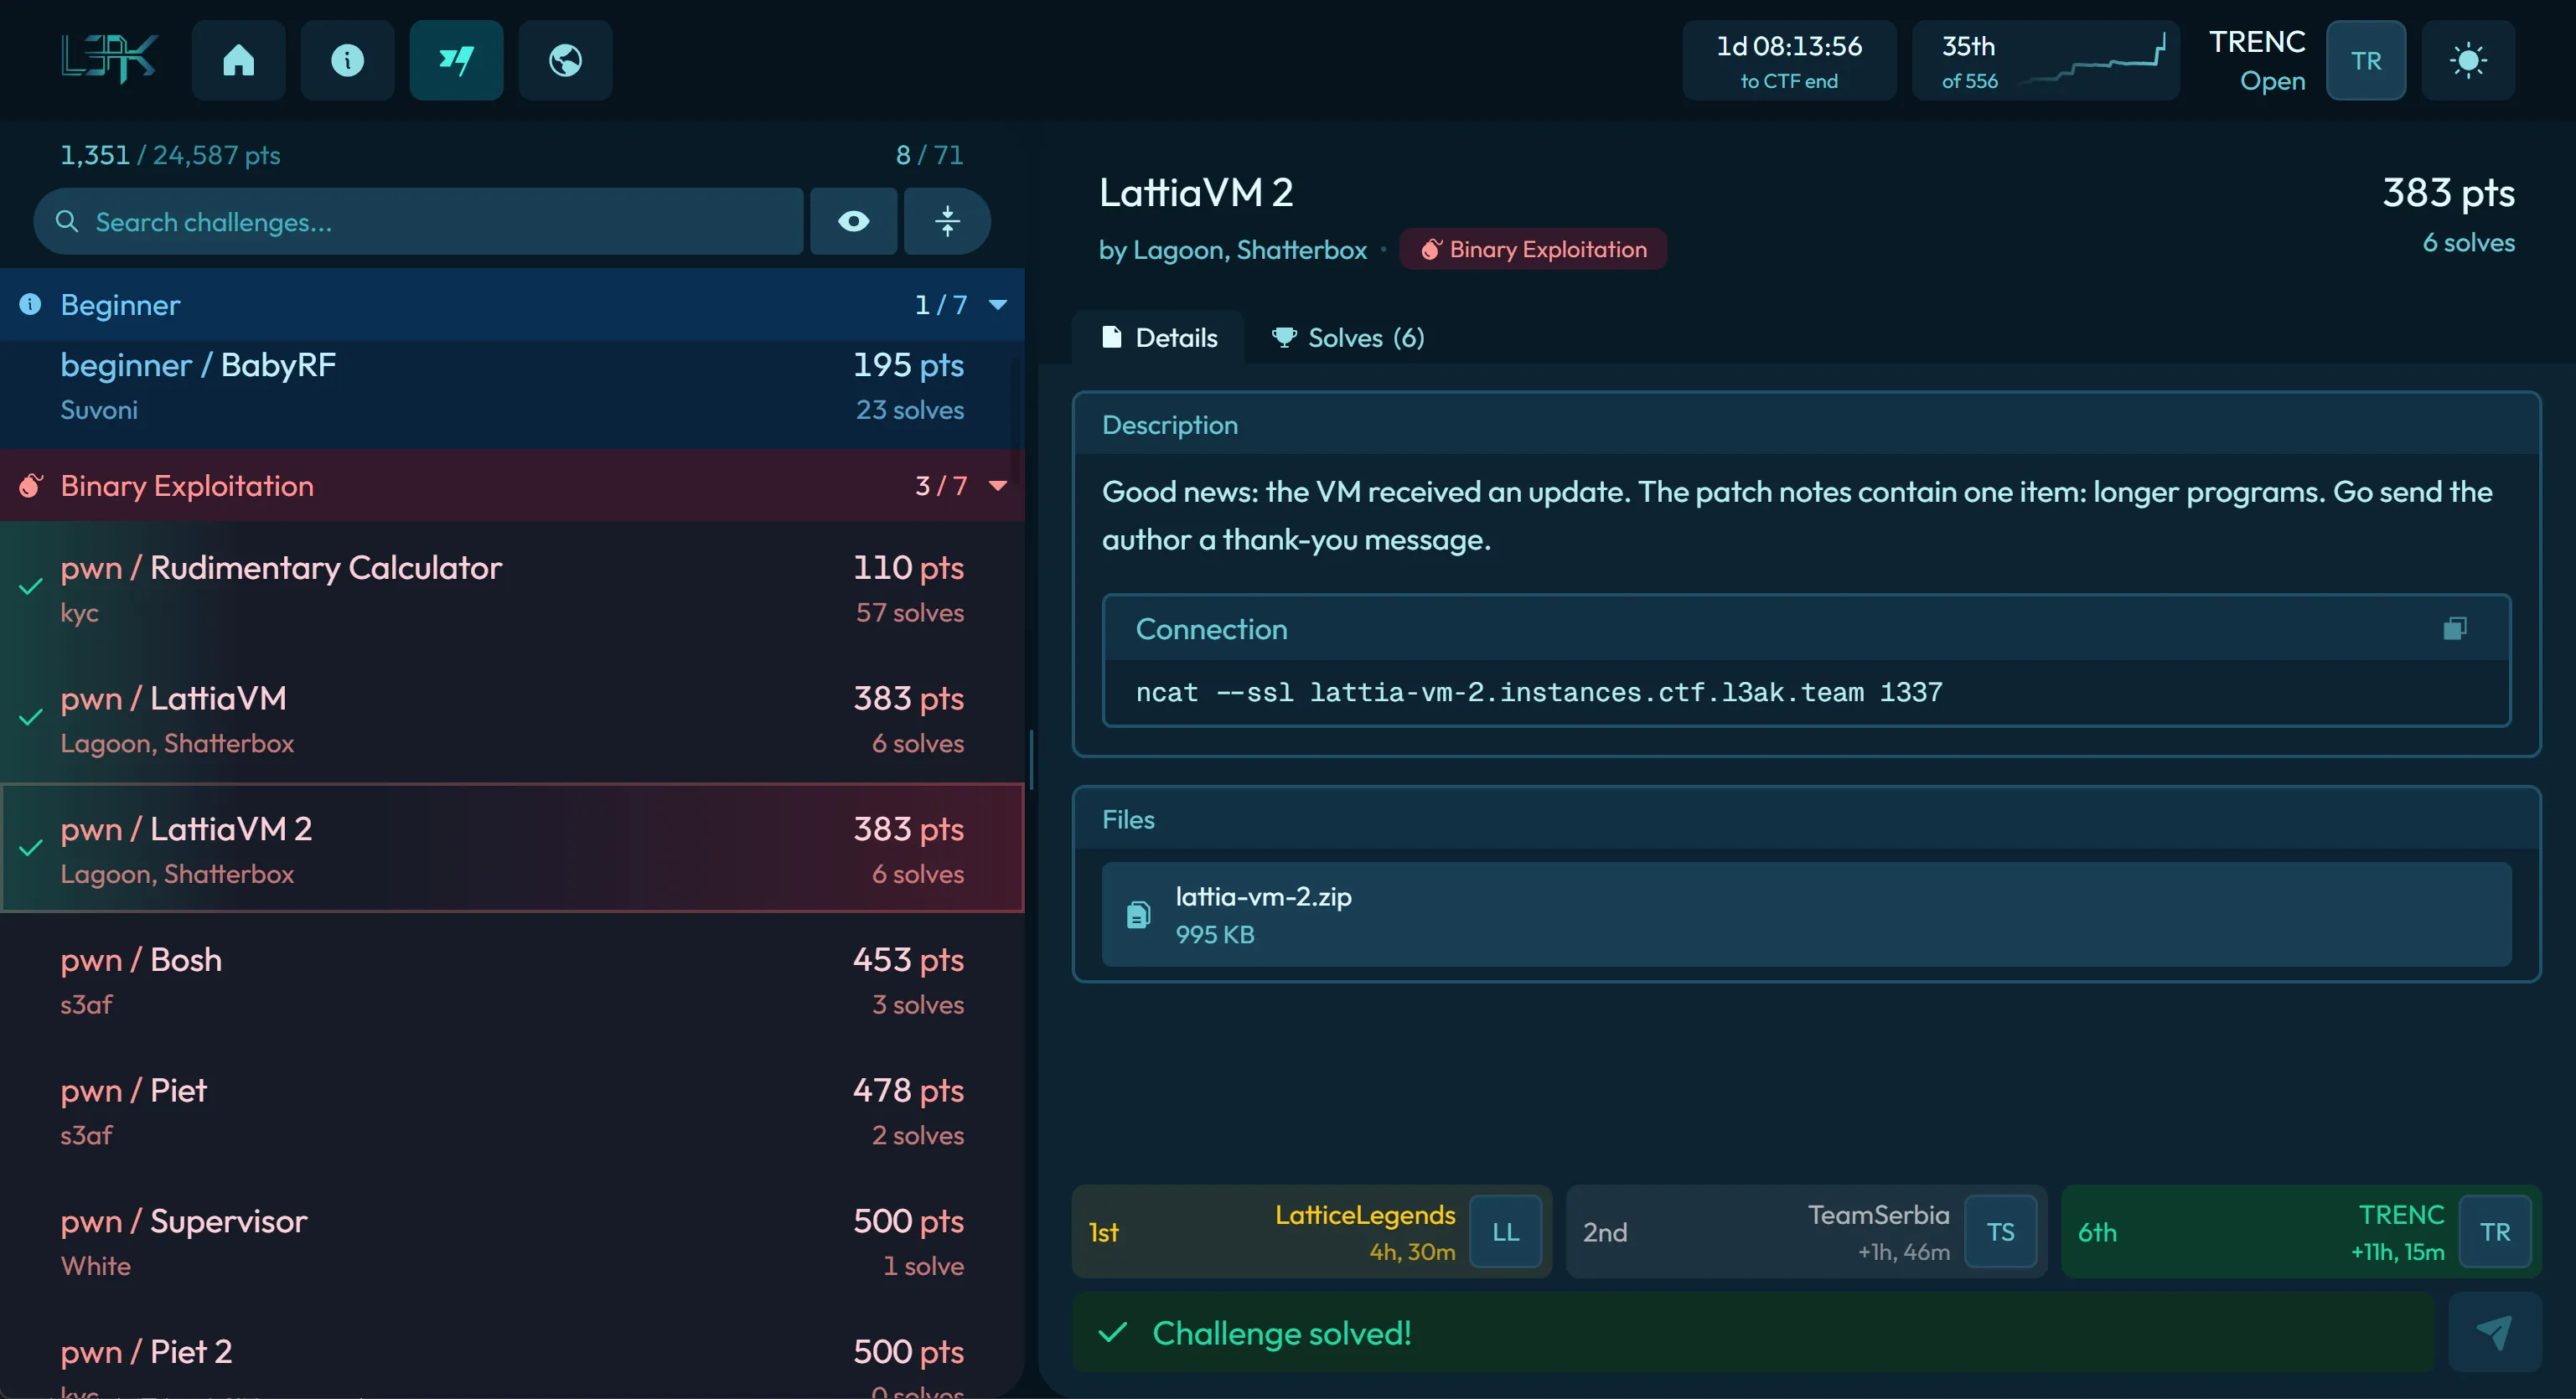Check the CTF end countdown timer
2576x1399 pixels.
point(1789,60)
